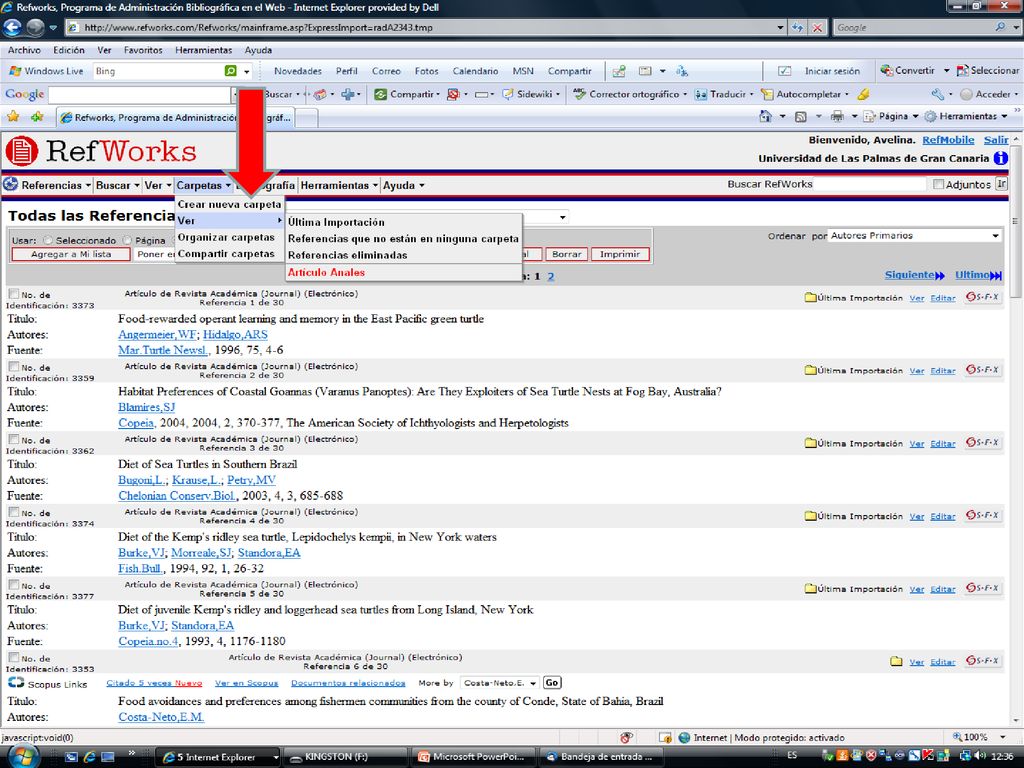Open the address bar history dropdown

click(780, 27)
